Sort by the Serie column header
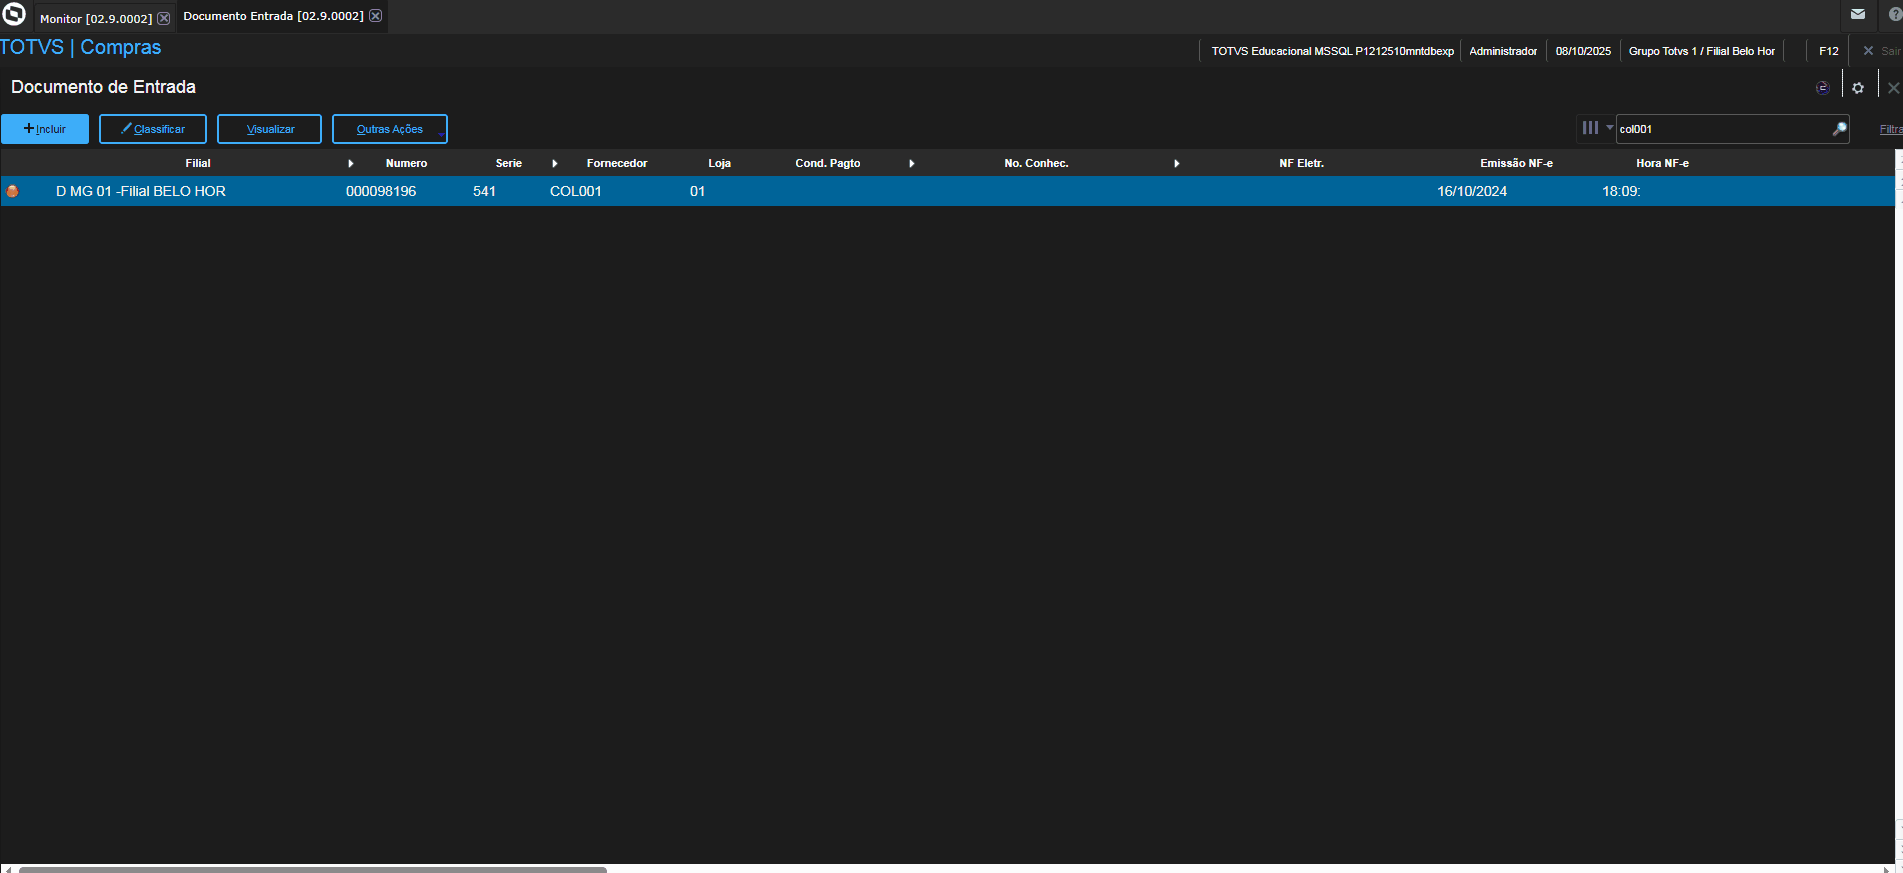Viewport: 1903px width, 873px height. click(x=509, y=163)
